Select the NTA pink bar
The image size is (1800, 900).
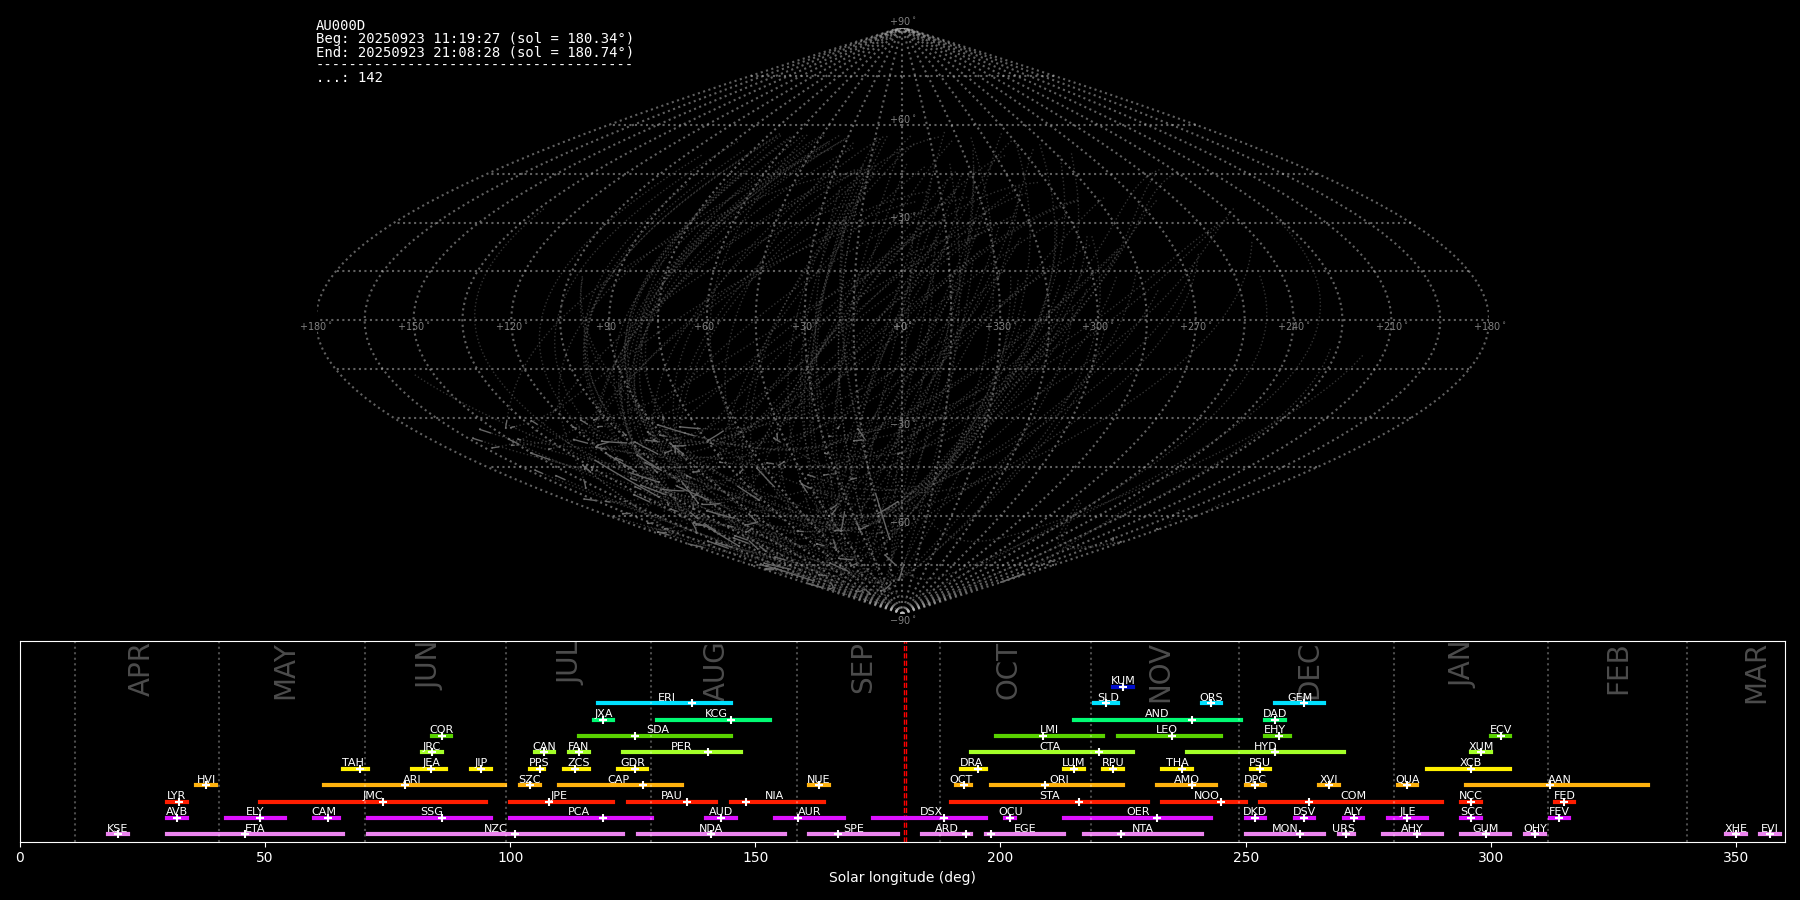tap(1142, 834)
